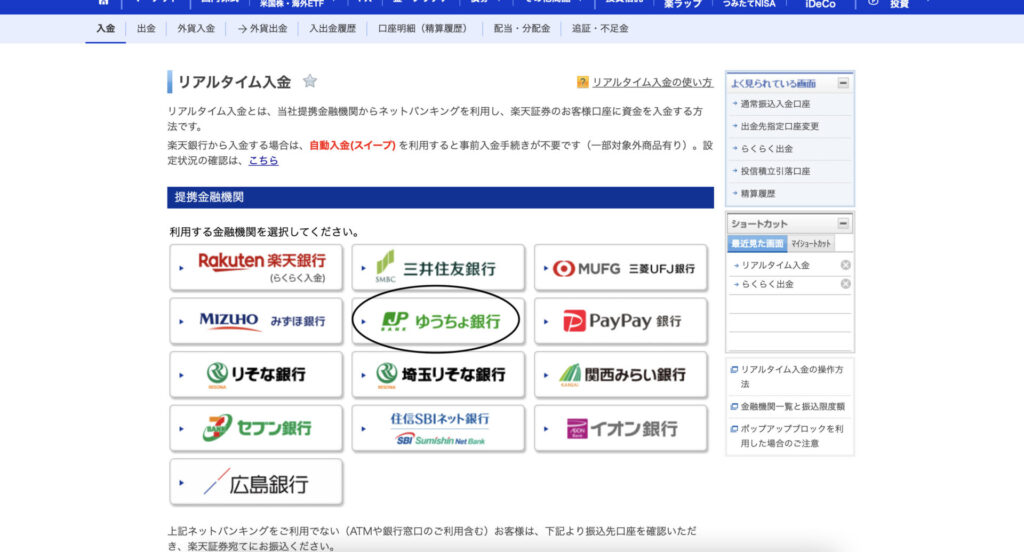Screen dimensions: 1024x552
Task: Pick the セブン銀行 bank button
Action: tap(256, 428)
